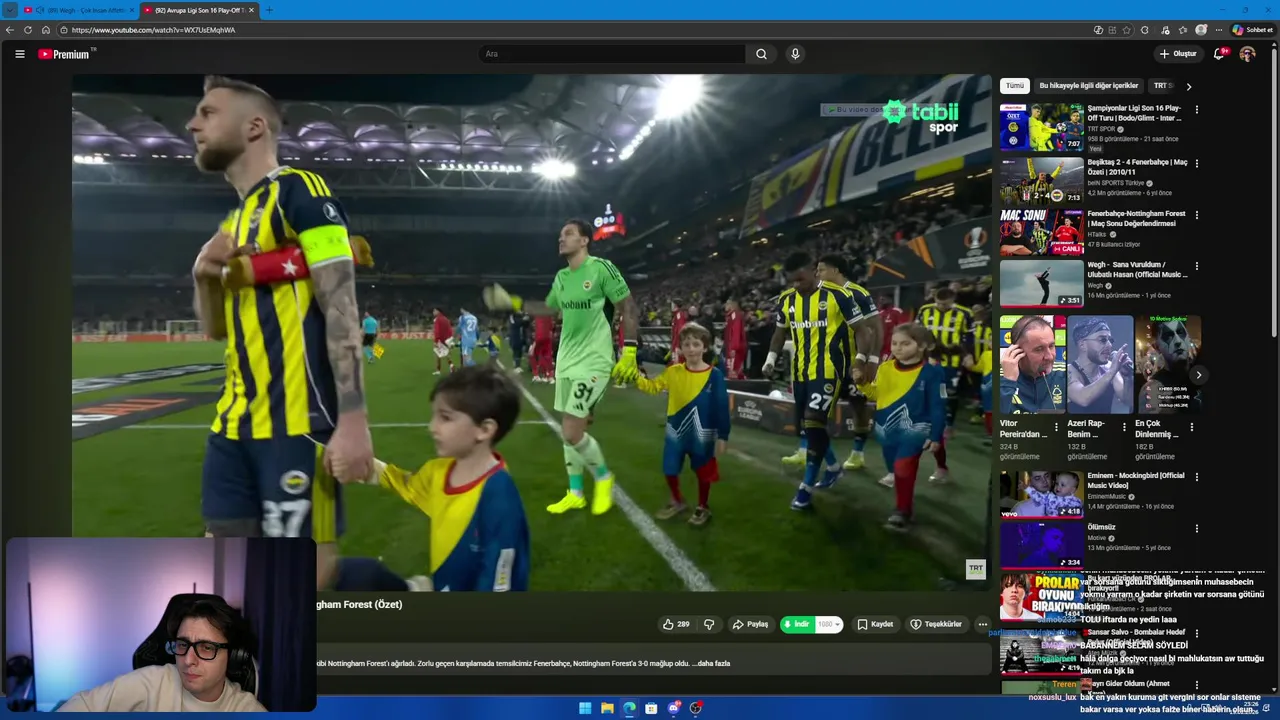Switch to the Wegh browser tab
Viewport: 1280px width, 720px height.
[80, 10]
